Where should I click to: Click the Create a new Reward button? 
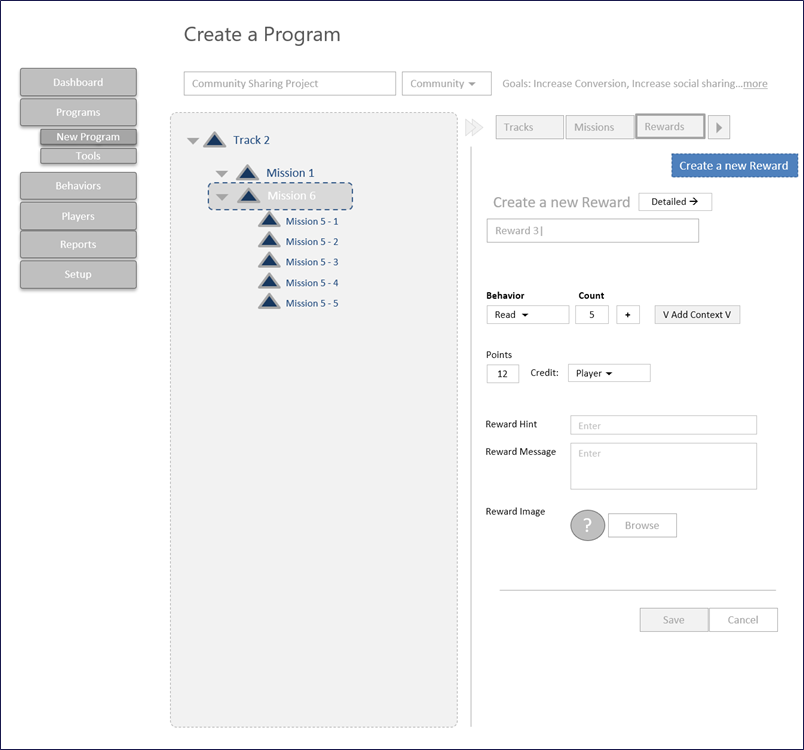pyautogui.click(x=734, y=166)
